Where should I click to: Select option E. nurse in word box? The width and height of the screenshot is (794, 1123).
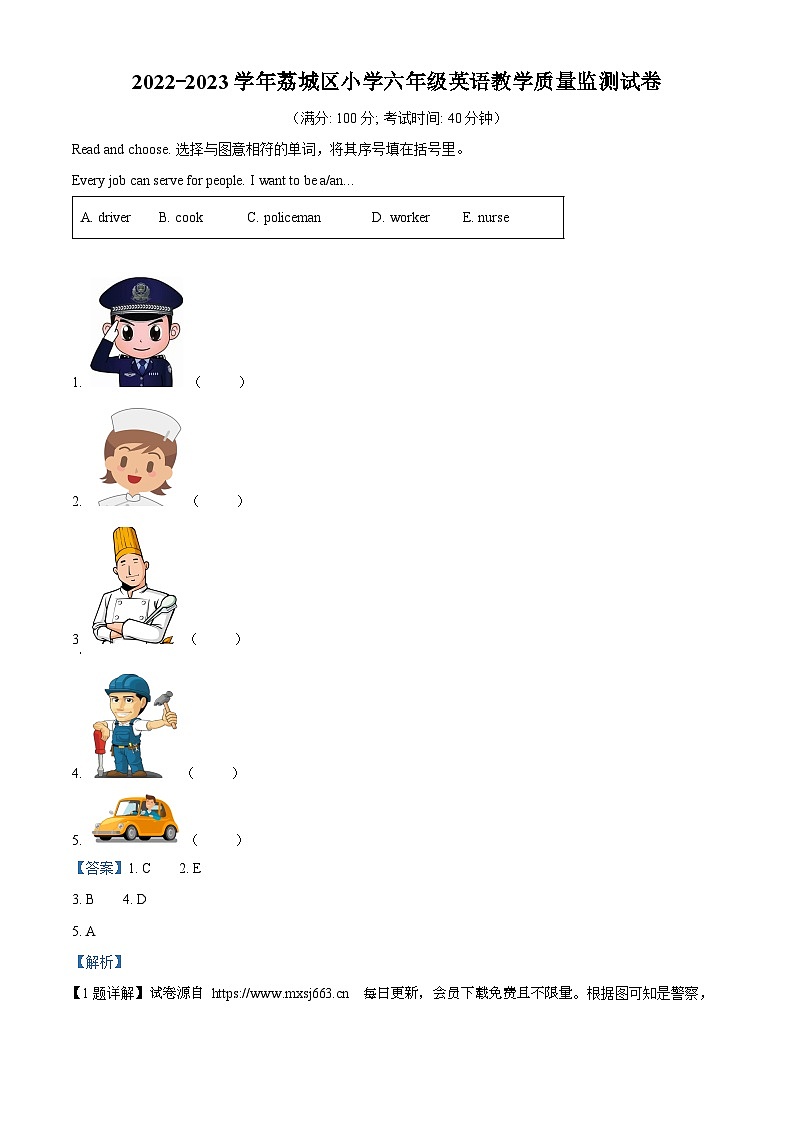point(485,217)
